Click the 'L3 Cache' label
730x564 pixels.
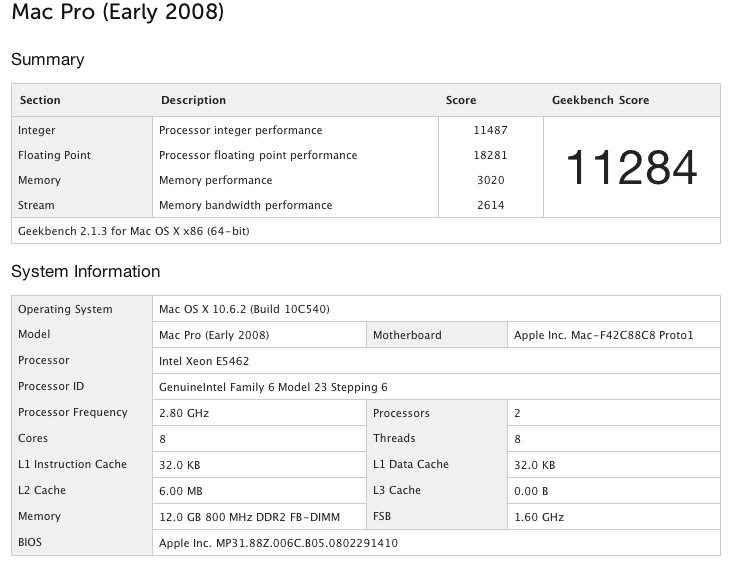click(x=397, y=491)
